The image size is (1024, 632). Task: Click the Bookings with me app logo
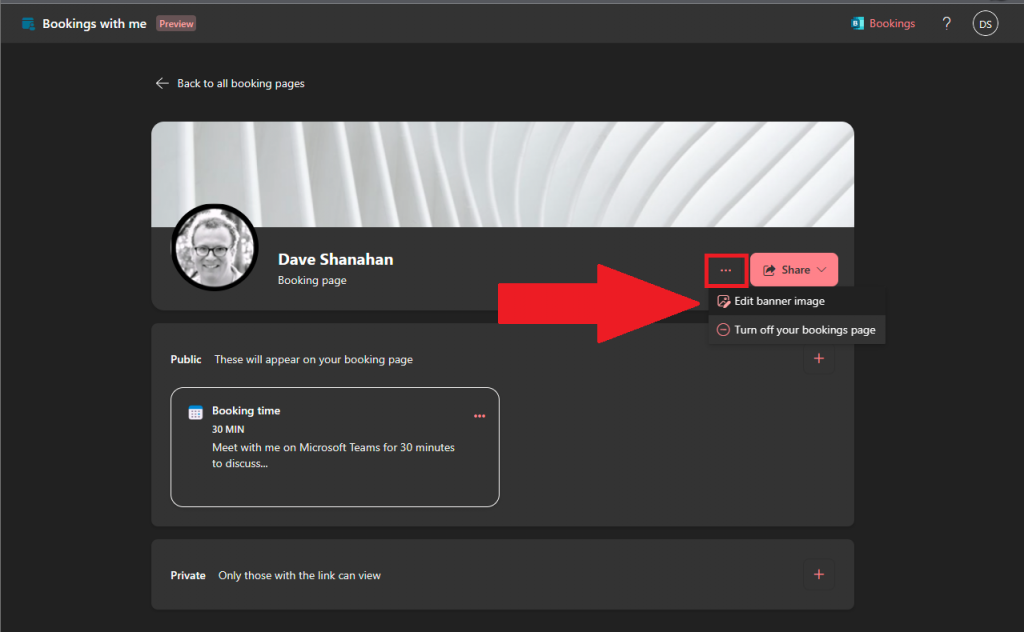pyautogui.click(x=28, y=24)
